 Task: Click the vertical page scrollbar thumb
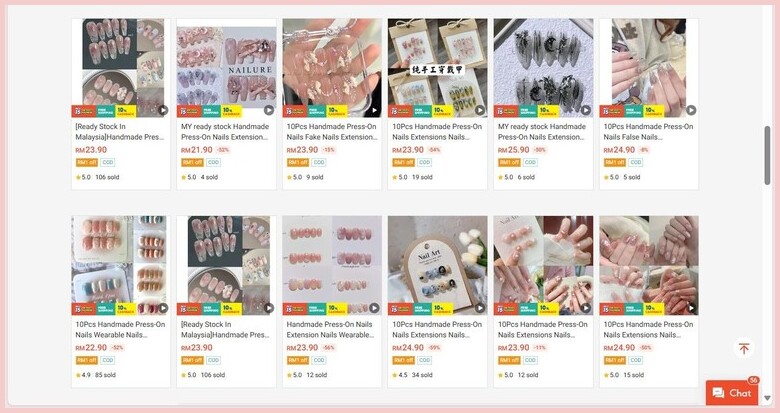coord(767,156)
